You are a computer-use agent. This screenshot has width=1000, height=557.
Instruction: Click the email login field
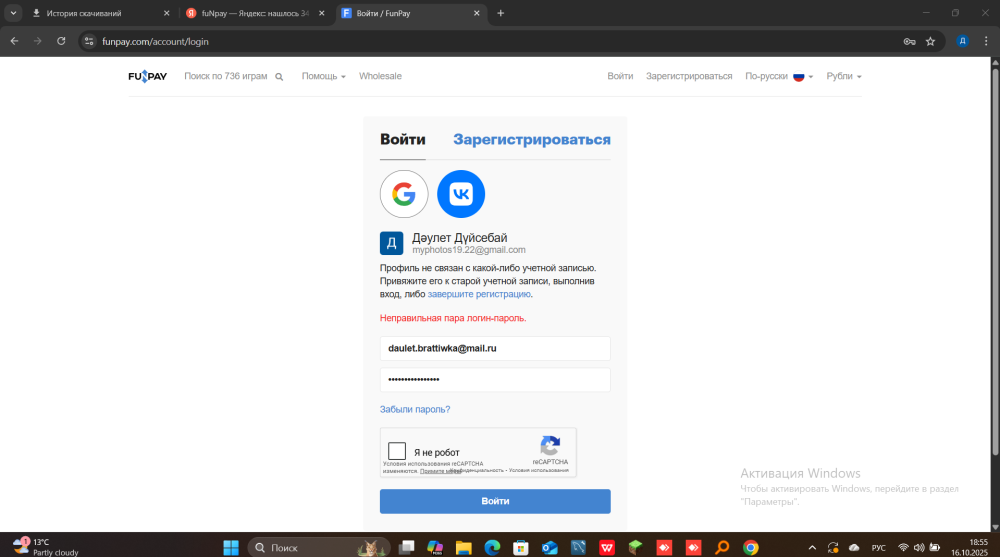click(495, 348)
